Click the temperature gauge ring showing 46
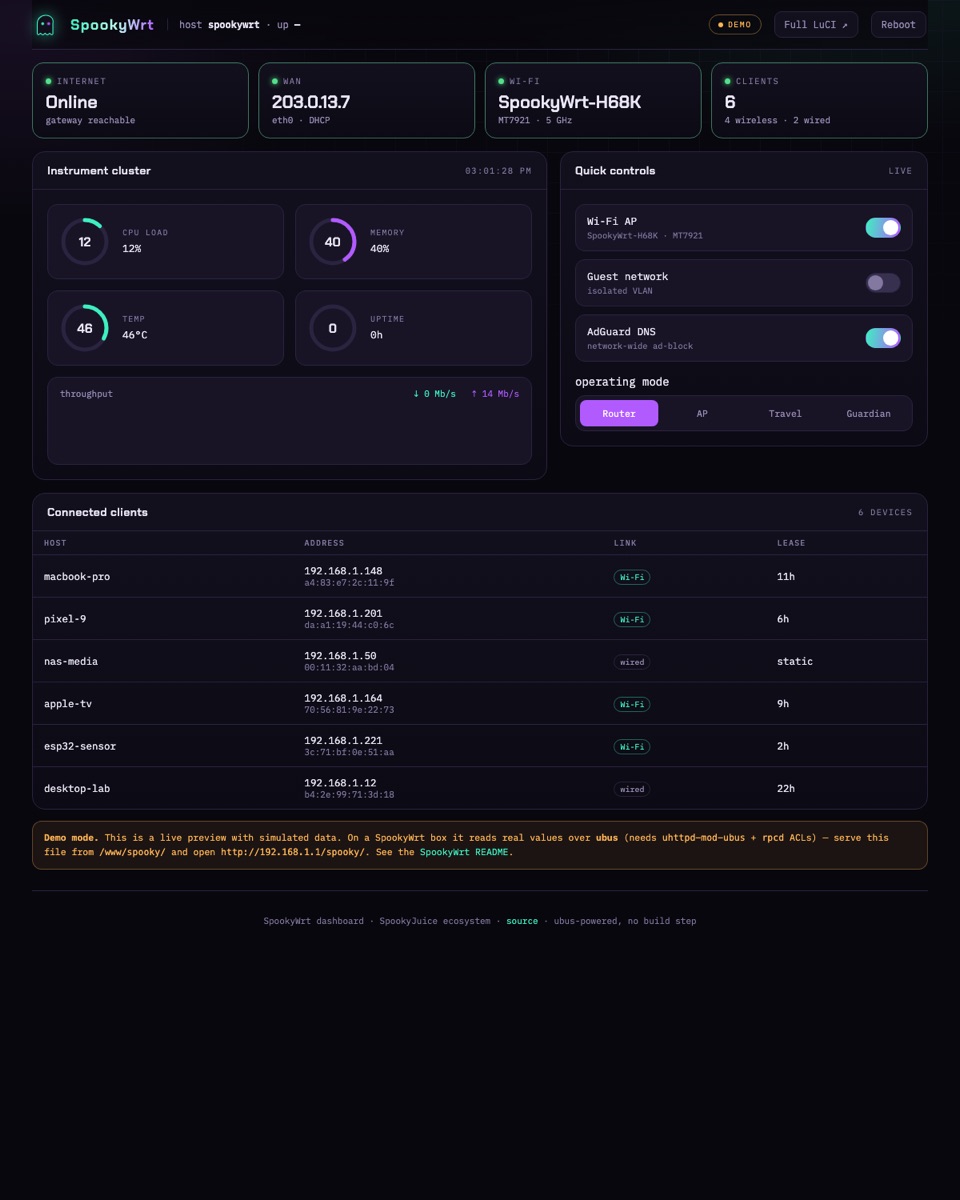The width and height of the screenshot is (960, 1200). click(84, 328)
